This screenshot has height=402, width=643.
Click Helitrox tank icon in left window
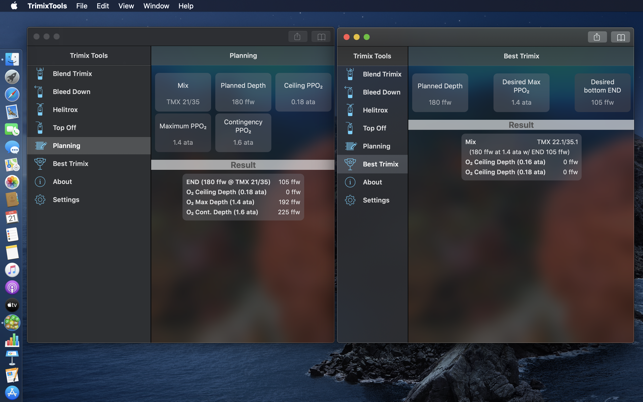[x=40, y=110]
